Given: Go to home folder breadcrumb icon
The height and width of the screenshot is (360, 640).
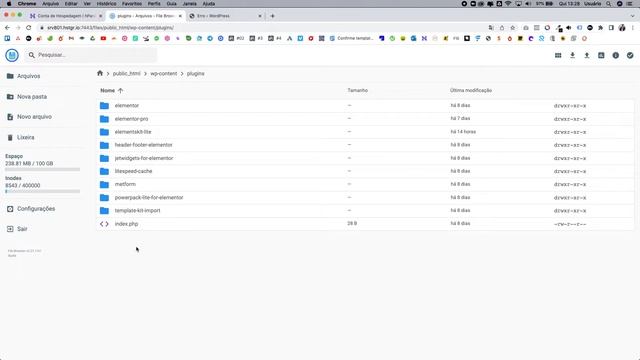Looking at the screenshot, I should [x=100, y=73].
